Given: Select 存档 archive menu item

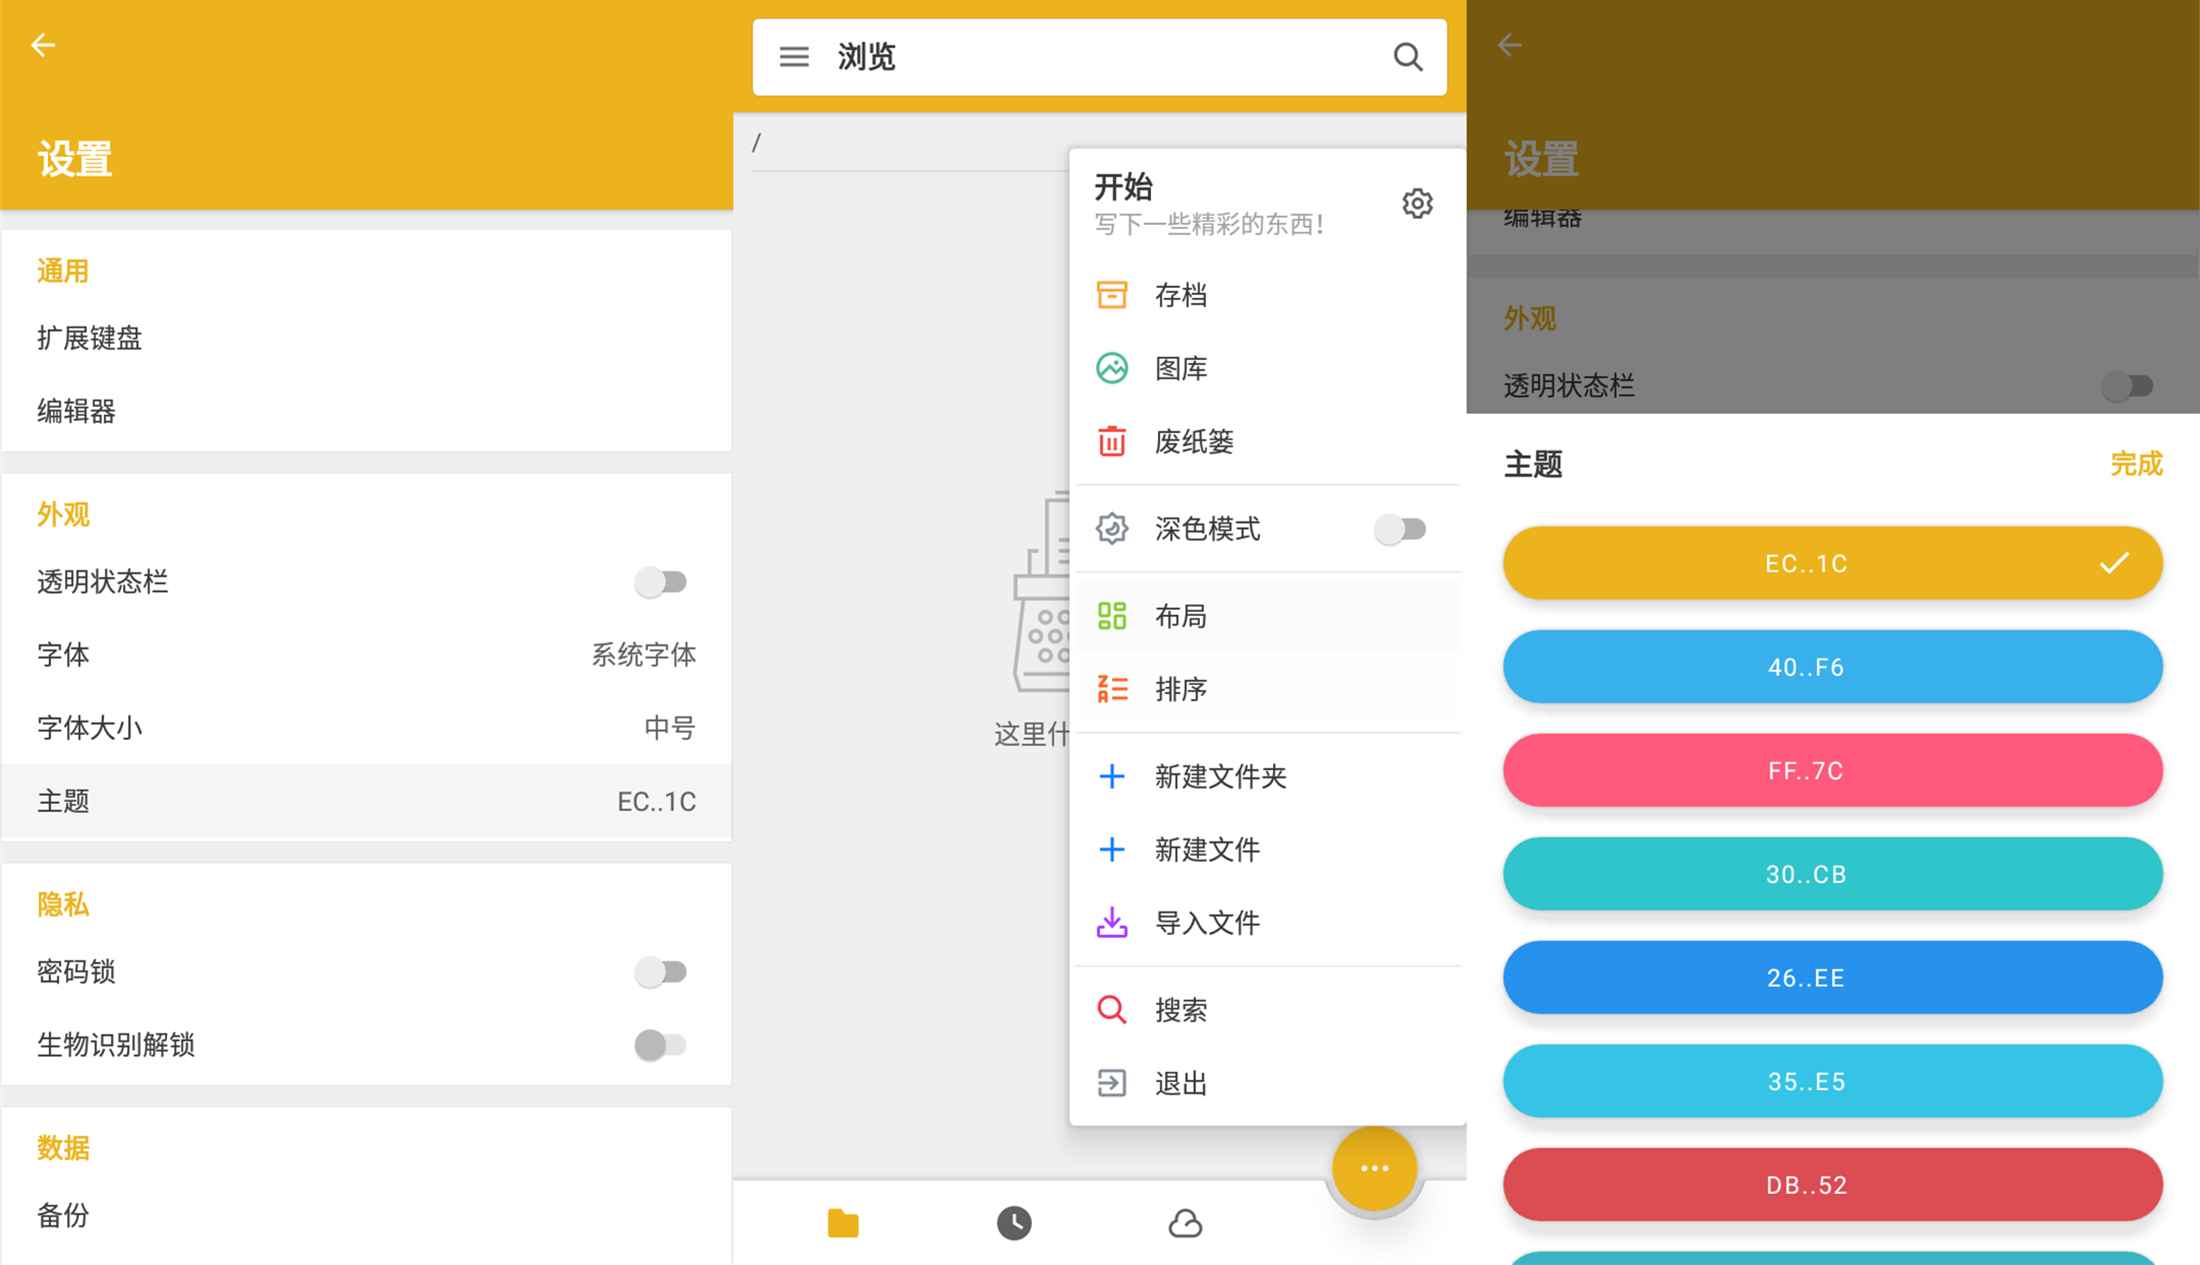Looking at the screenshot, I should pyautogui.click(x=1181, y=295).
